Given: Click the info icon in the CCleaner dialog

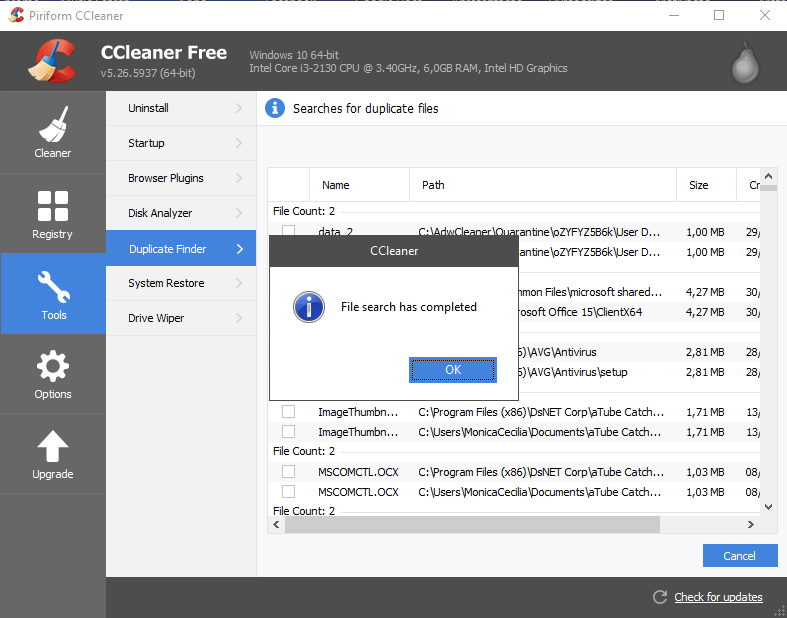Looking at the screenshot, I should click(x=309, y=307).
